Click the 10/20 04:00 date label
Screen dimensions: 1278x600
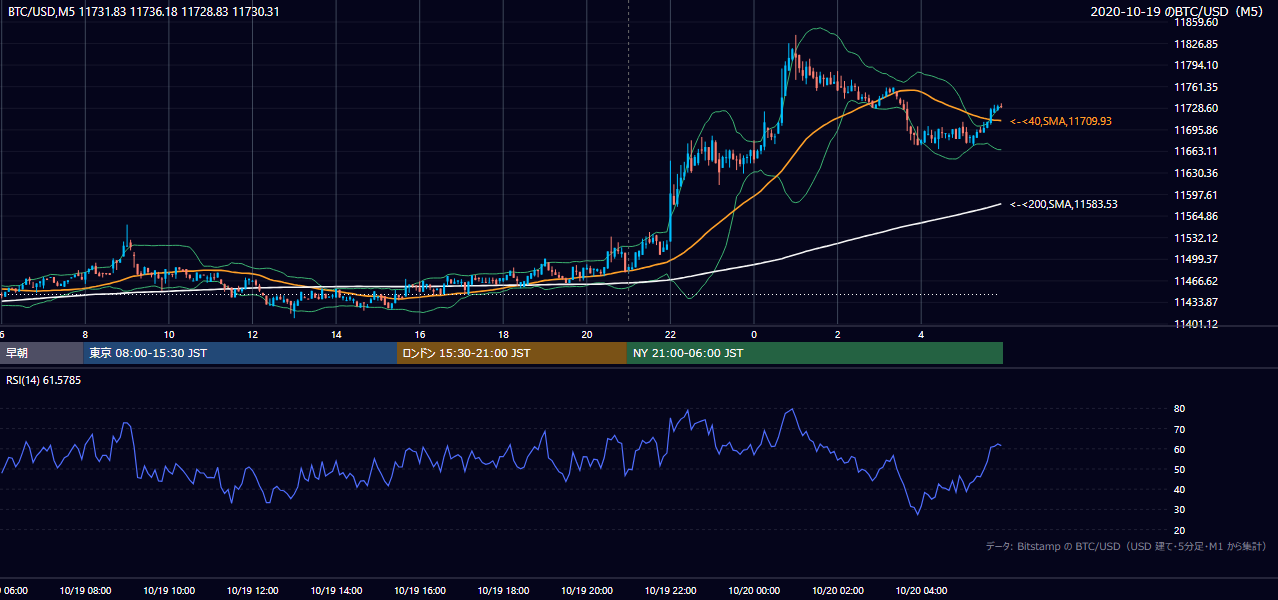click(x=922, y=591)
